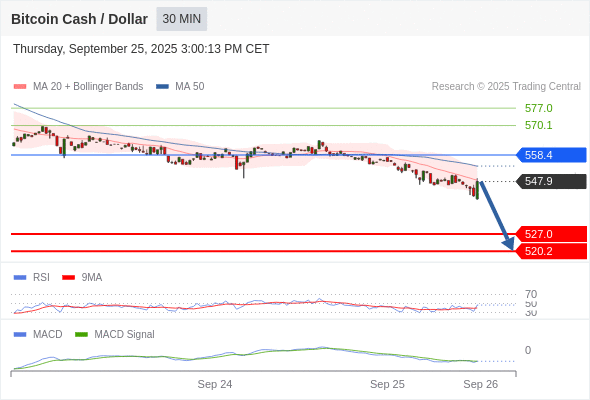
Task: Click the MA 20 + Bollinger Bands legend swatch
Action: click(x=20, y=87)
